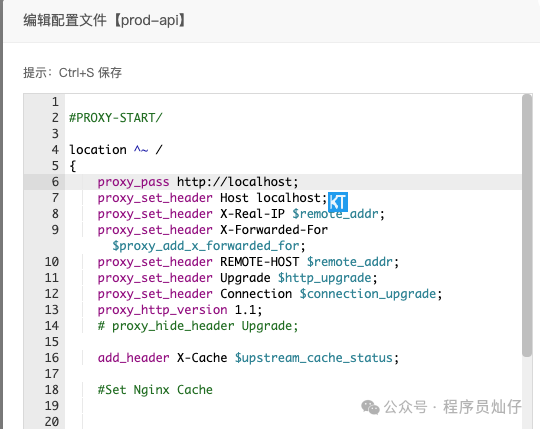Click the KT highlighted marker on line 7
Viewport: 540px width, 429px height.
338,202
